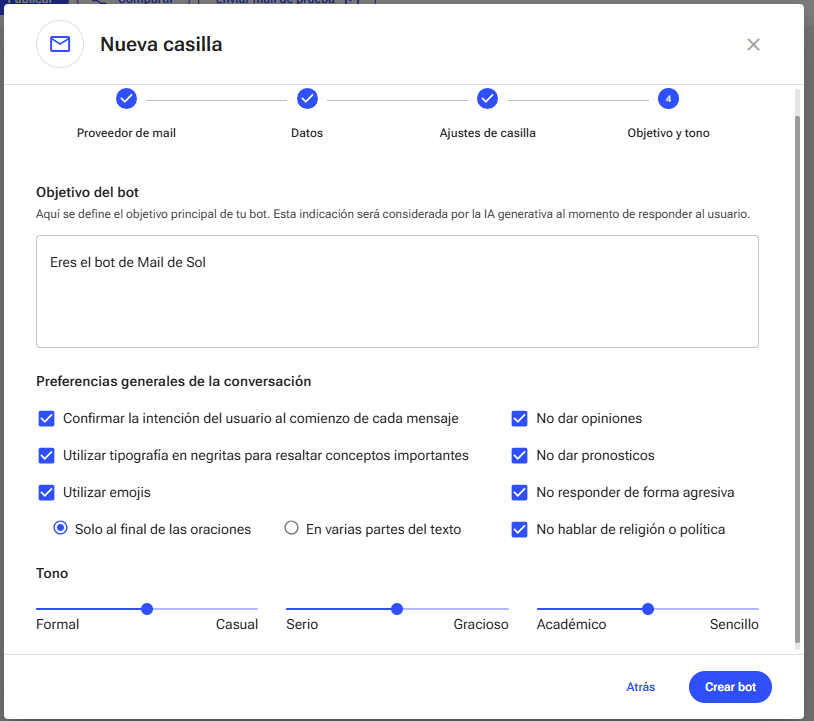Toggle No dar pronosticos checkbox
The width and height of the screenshot is (814, 721).
[x=519, y=455]
